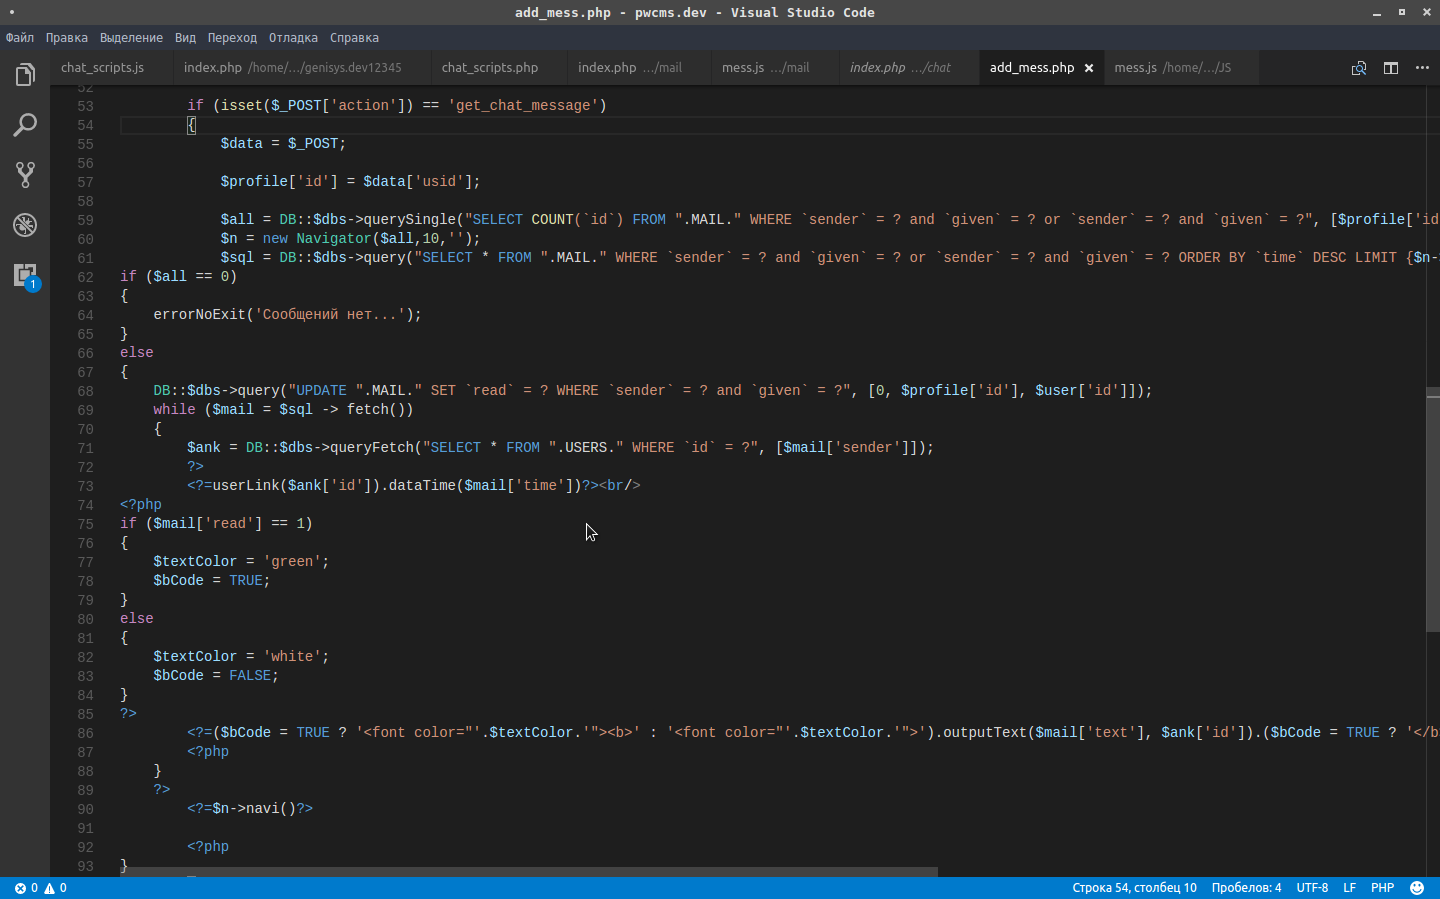This screenshot has width=1440, height=899.
Task: Click the horizontal scrollbar at editor bottom
Action: (x=528, y=872)
